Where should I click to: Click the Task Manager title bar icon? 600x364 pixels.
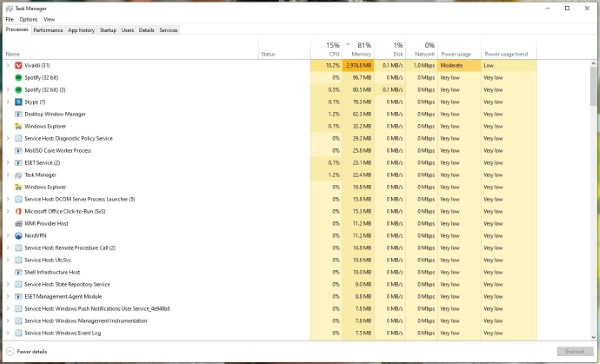9,8
